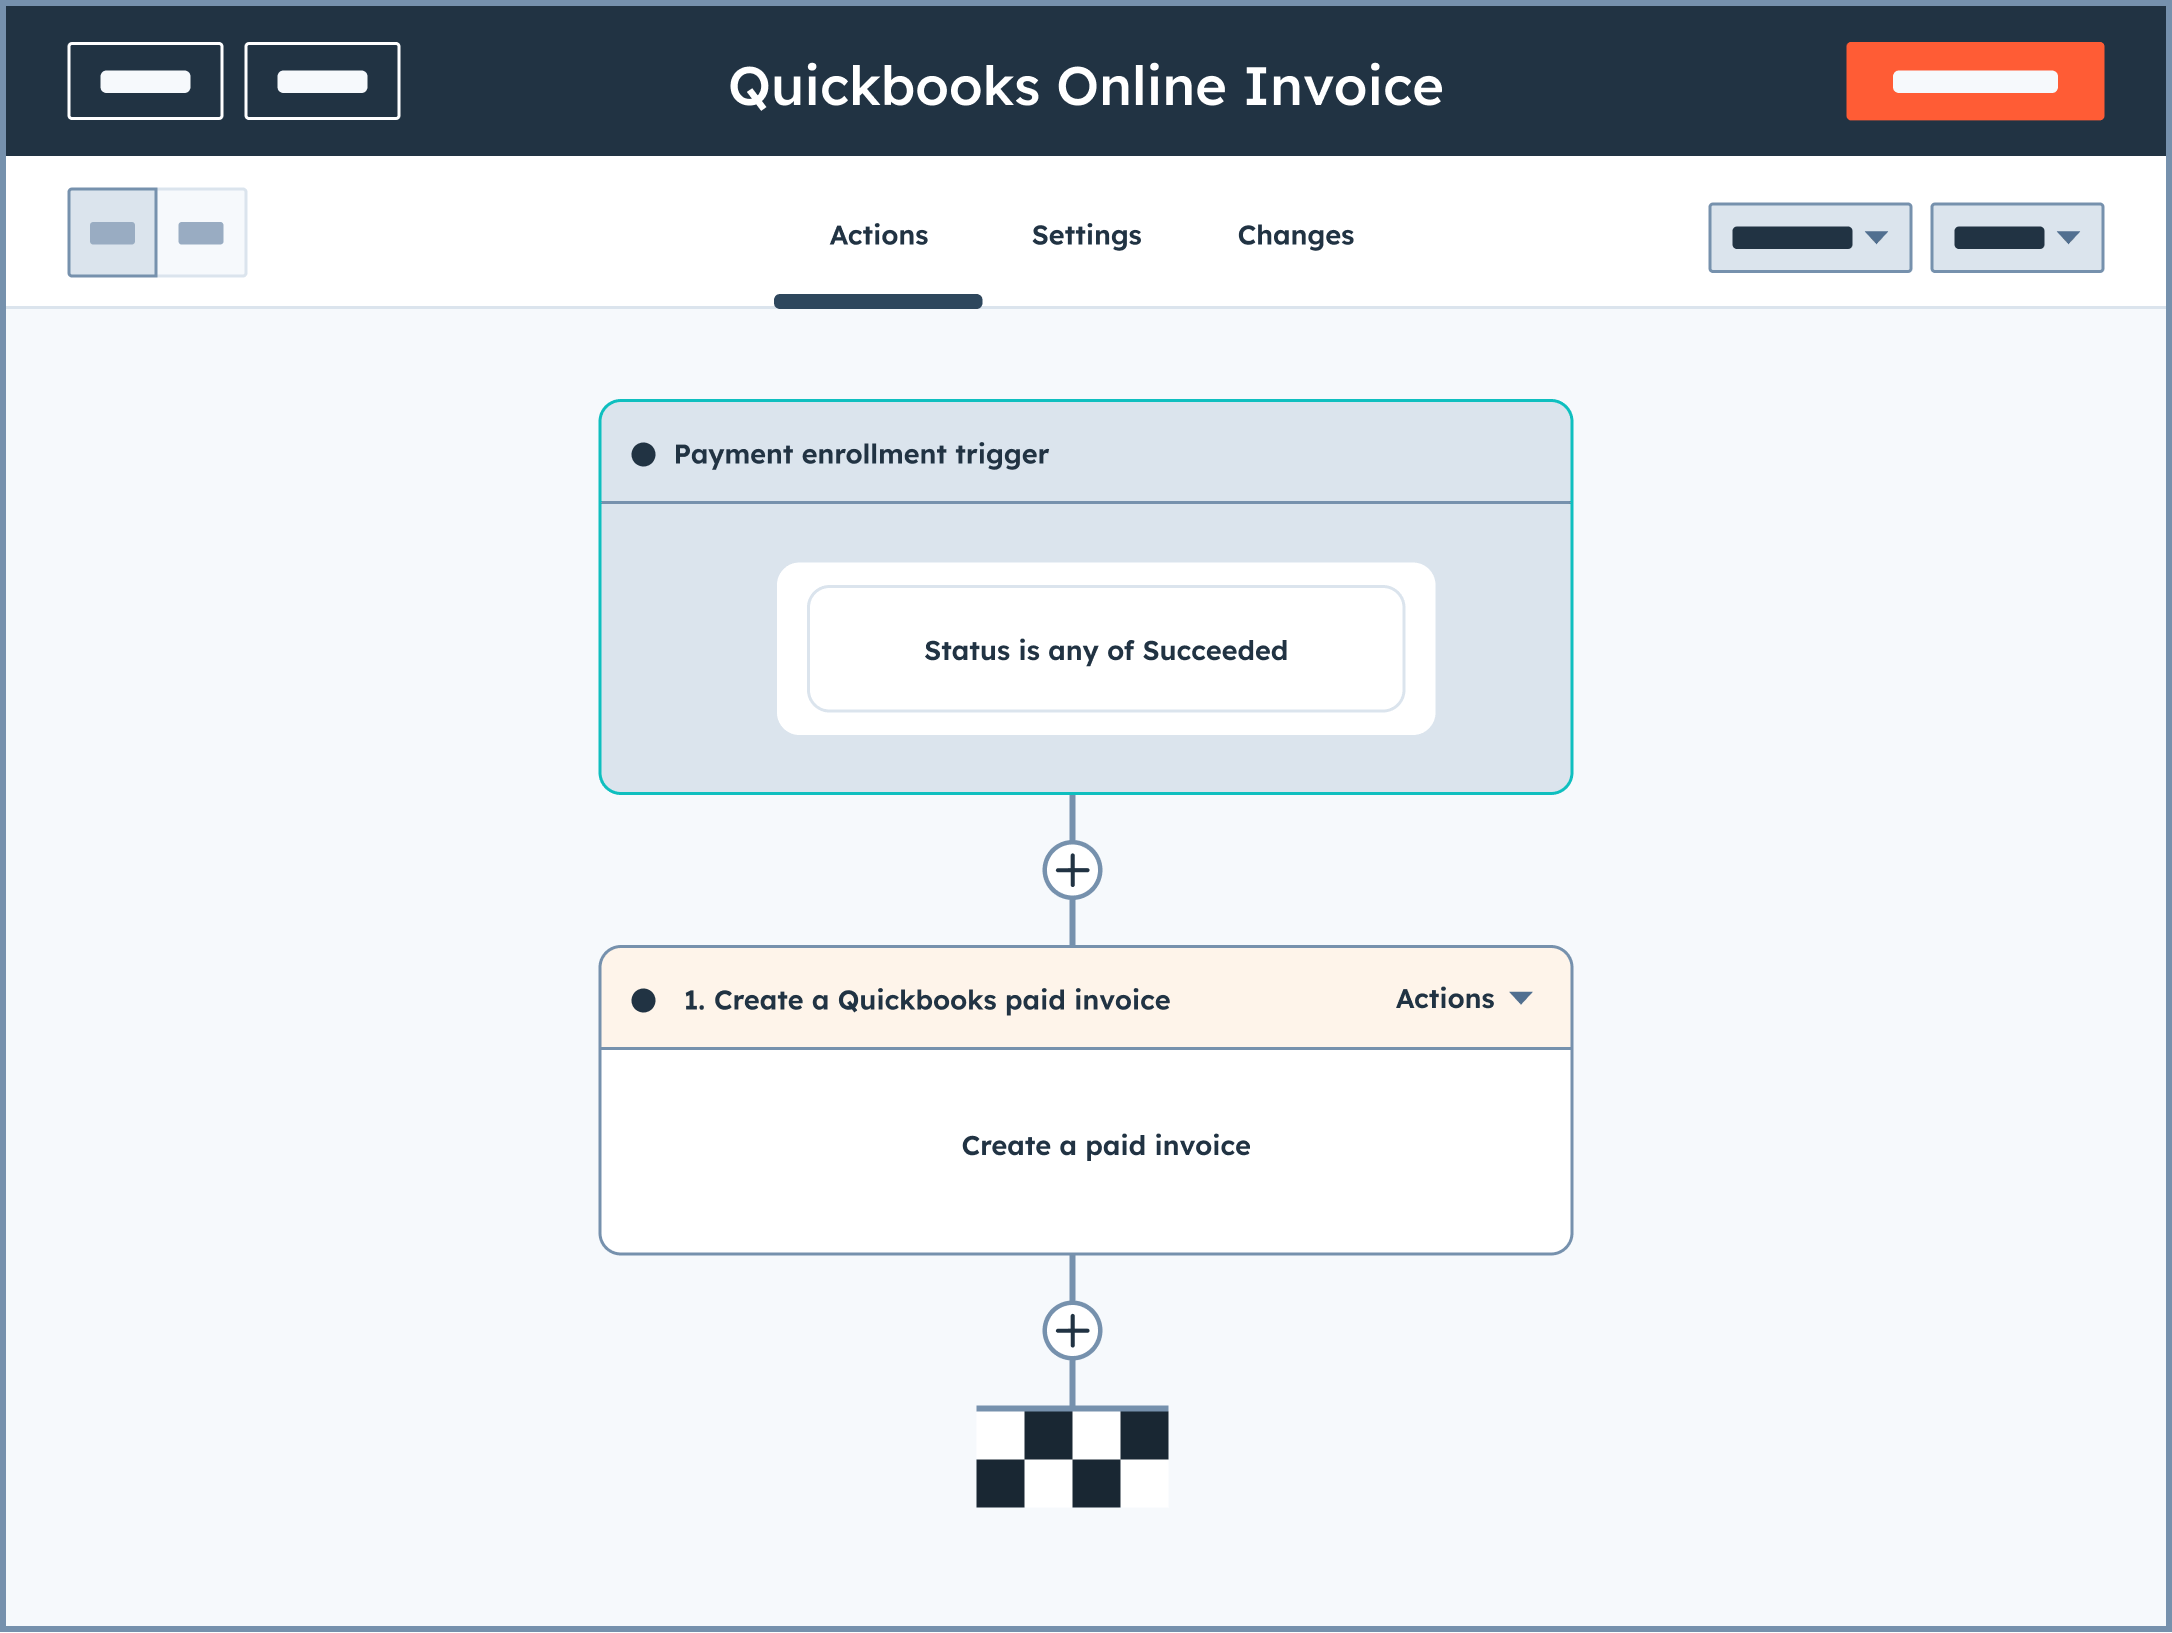Select the Actions tab
This screenshot has height=1633, width=2172.
[x=878, y=235]
